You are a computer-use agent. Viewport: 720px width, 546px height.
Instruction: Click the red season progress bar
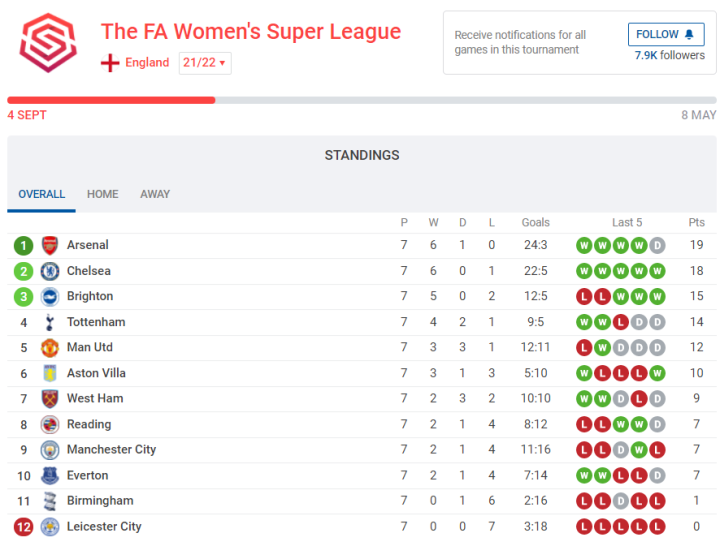(111, 100)
